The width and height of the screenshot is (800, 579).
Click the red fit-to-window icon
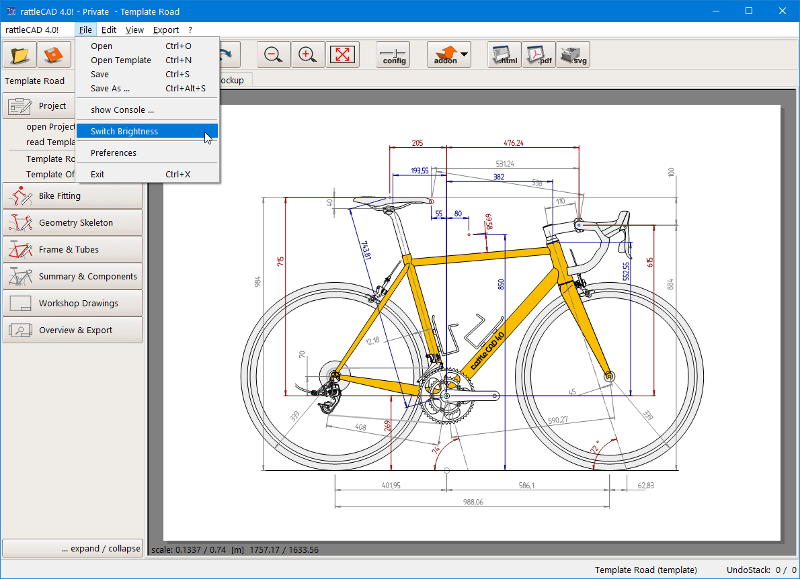(342, 55)
